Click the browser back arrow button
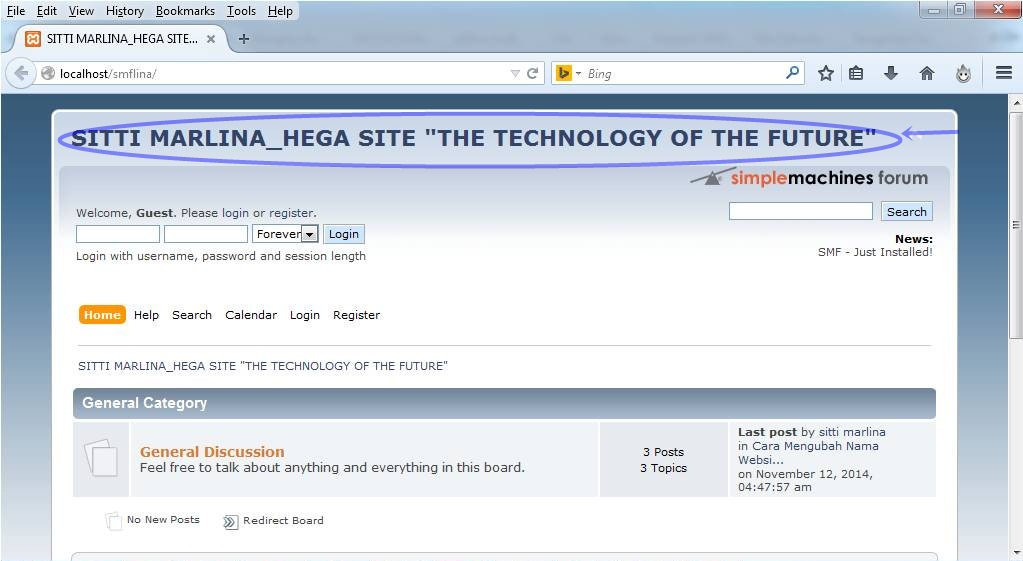 coord(21,73)
